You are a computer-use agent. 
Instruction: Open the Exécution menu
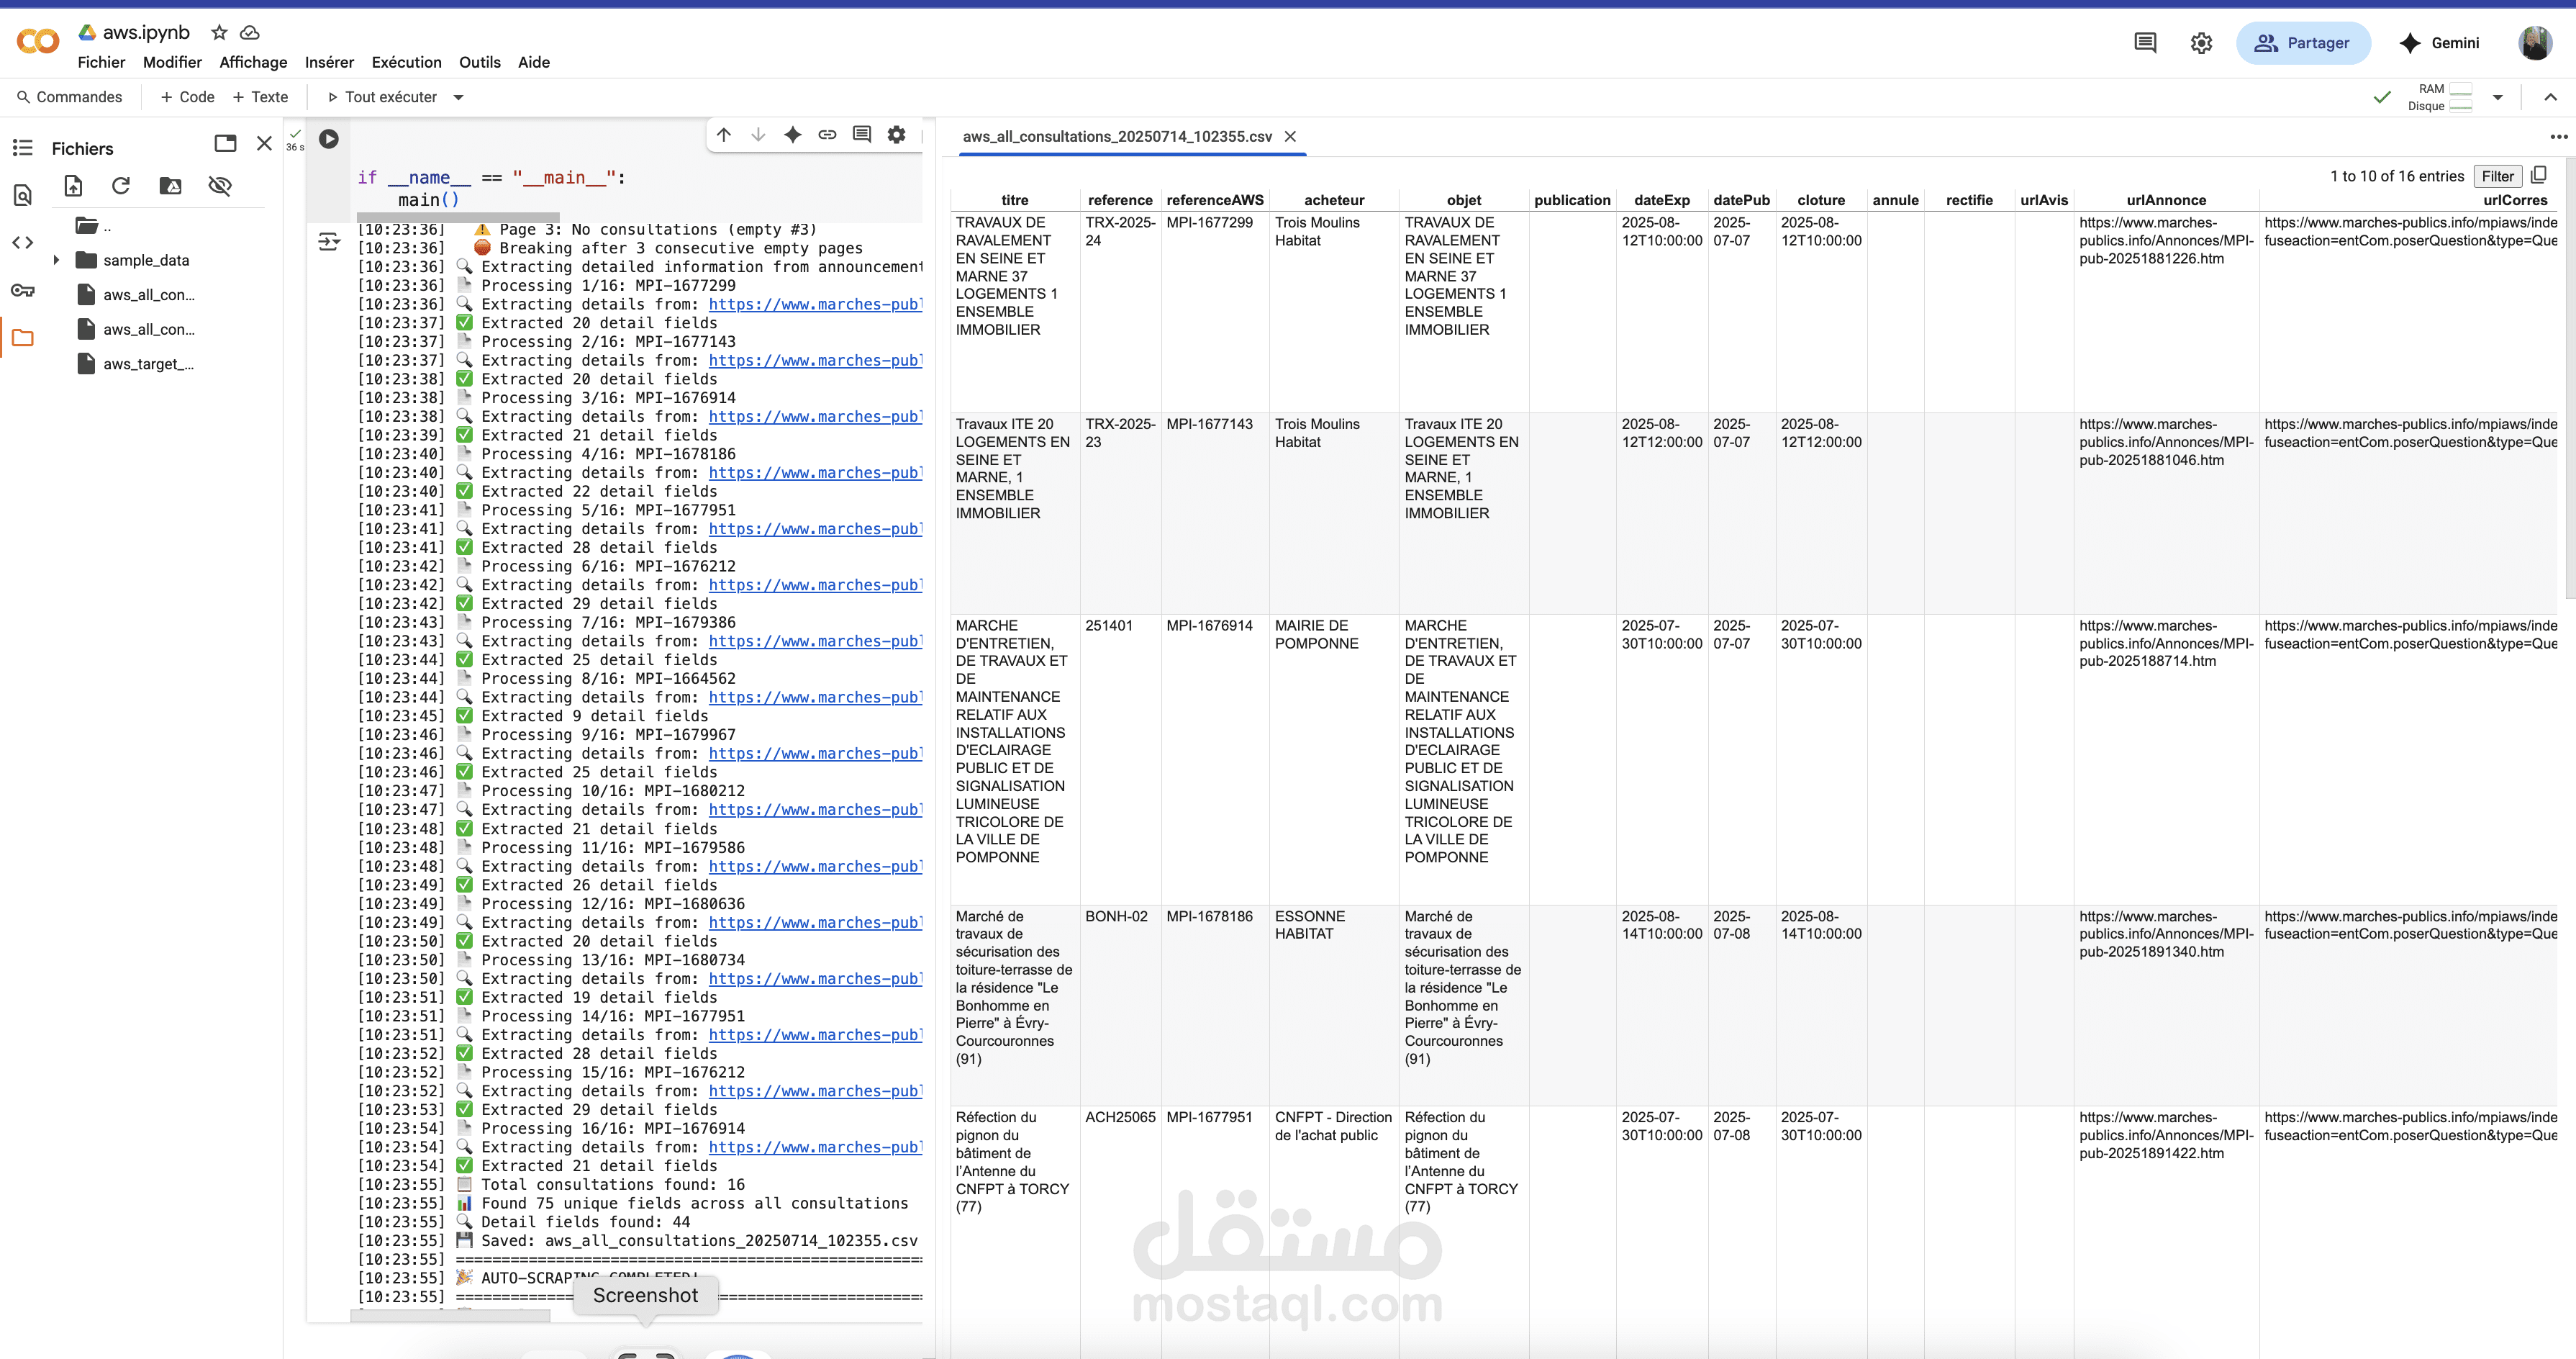406,62
